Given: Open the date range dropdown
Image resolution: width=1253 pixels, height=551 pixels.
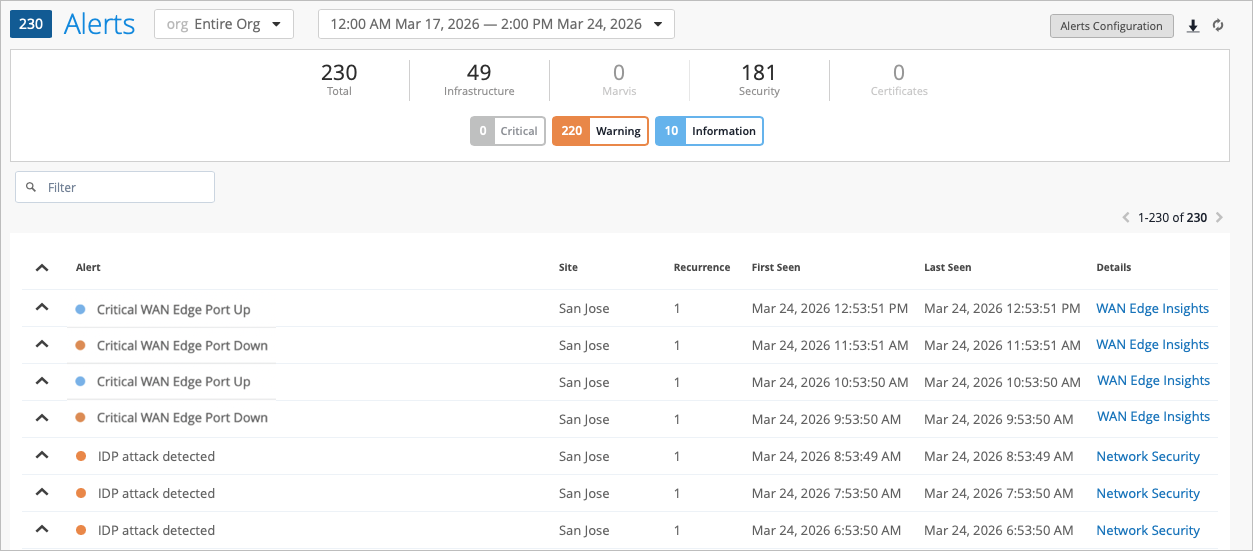Looking at the screenshot, I should [496, 25].
